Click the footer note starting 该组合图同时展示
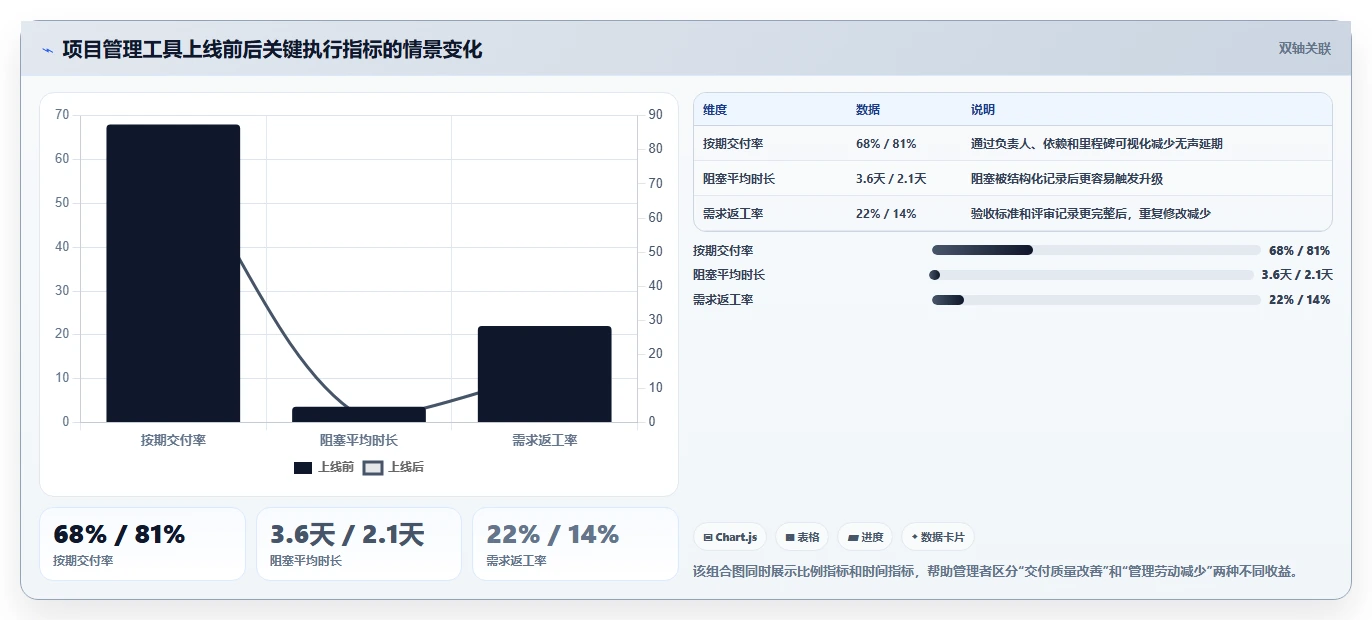The image size is (1372, 620). point(995,571)
